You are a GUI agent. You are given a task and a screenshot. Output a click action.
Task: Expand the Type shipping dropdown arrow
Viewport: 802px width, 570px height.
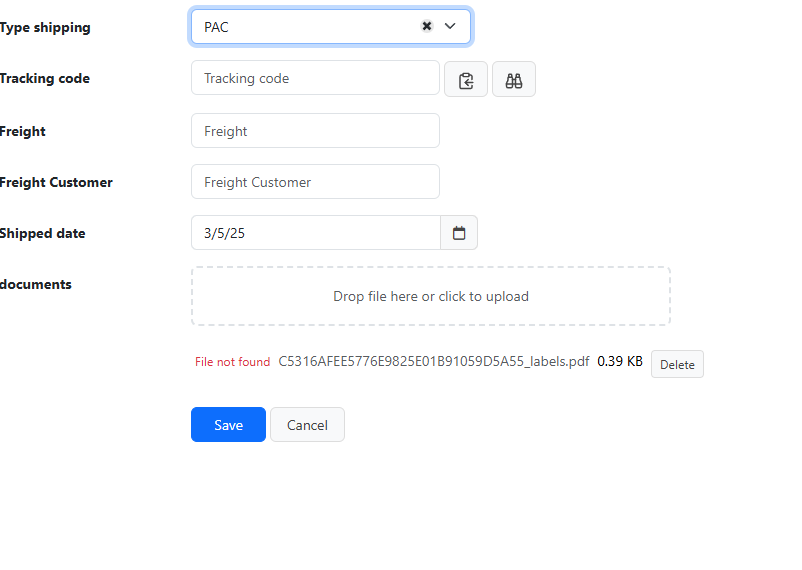coord(450,26)
